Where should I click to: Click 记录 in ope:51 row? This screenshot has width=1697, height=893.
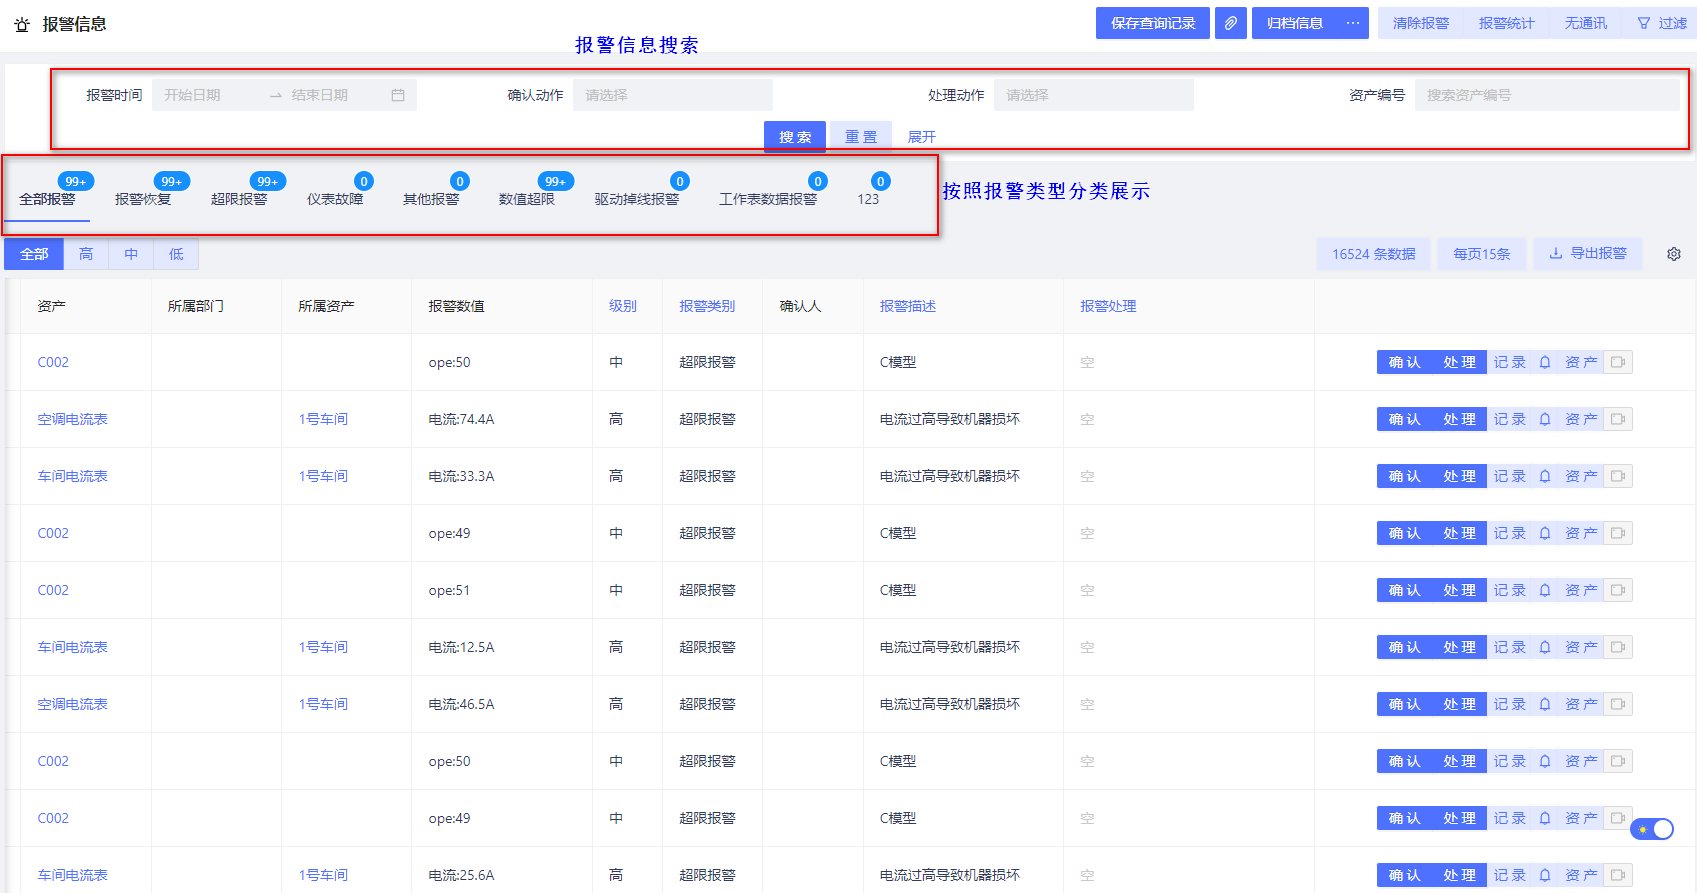tap(1510, 590)
